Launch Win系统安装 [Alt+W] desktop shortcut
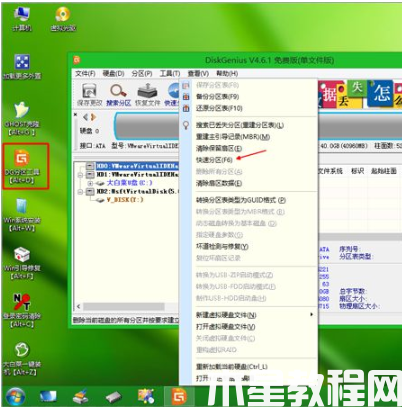Viewport: 402px width, 407px height. click(22, 214)
